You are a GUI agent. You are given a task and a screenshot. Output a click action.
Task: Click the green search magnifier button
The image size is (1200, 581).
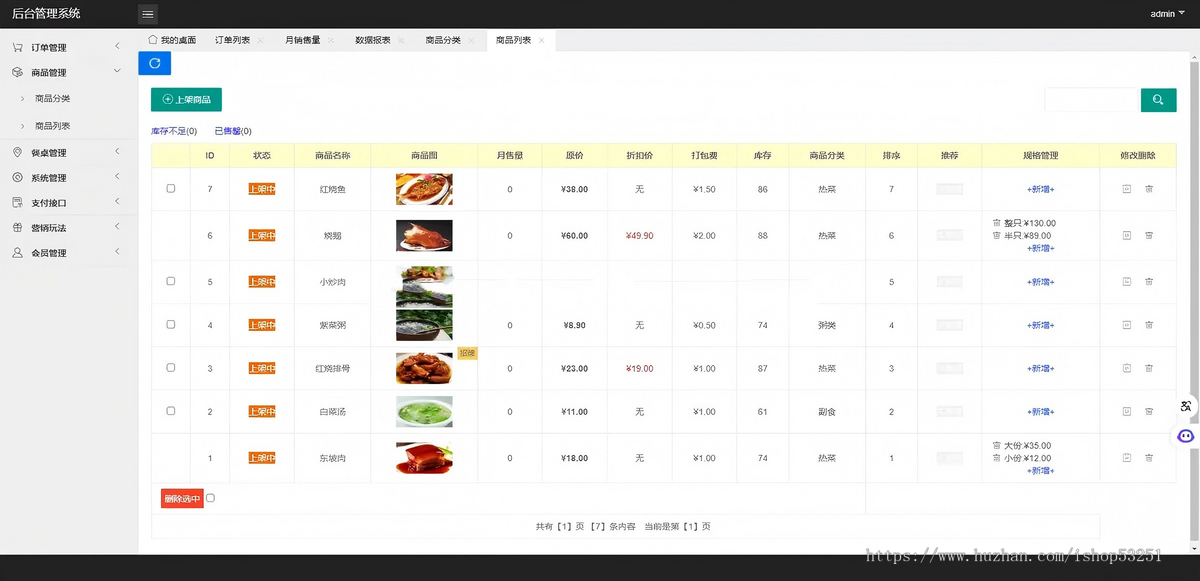click(x=1158, y=100)
